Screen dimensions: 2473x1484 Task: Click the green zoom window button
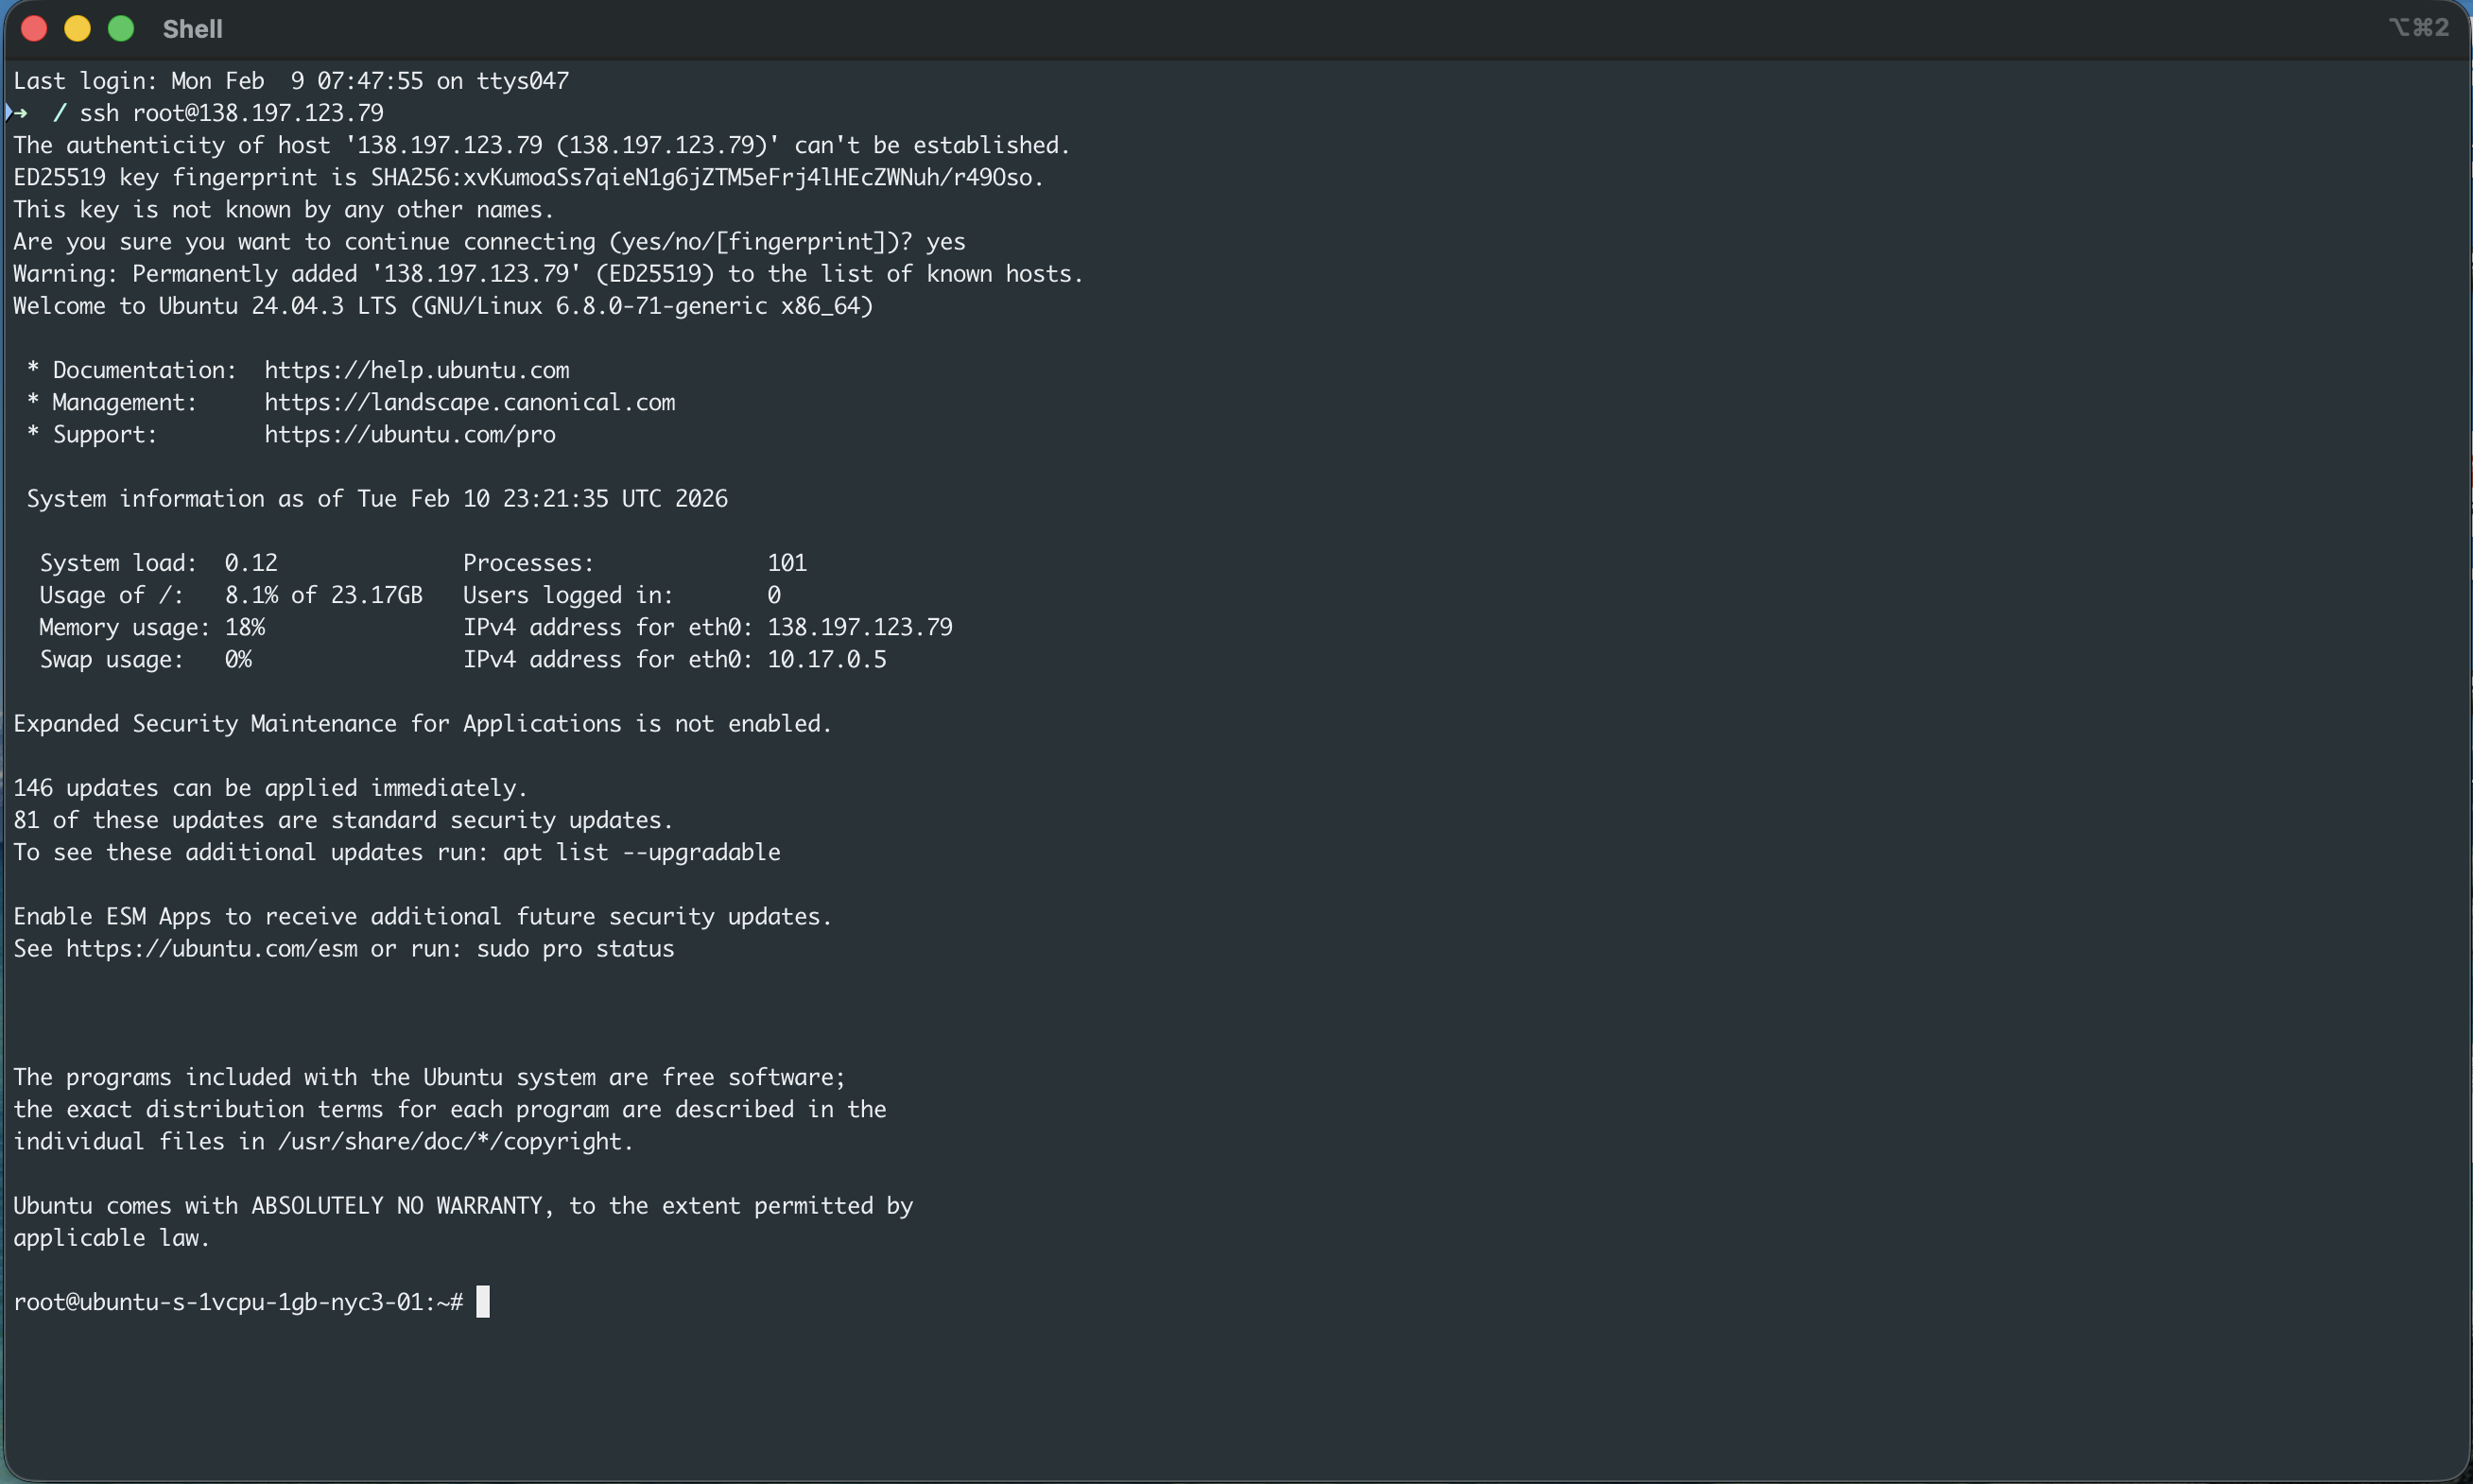pyautogui.click(x=121, y=29)
